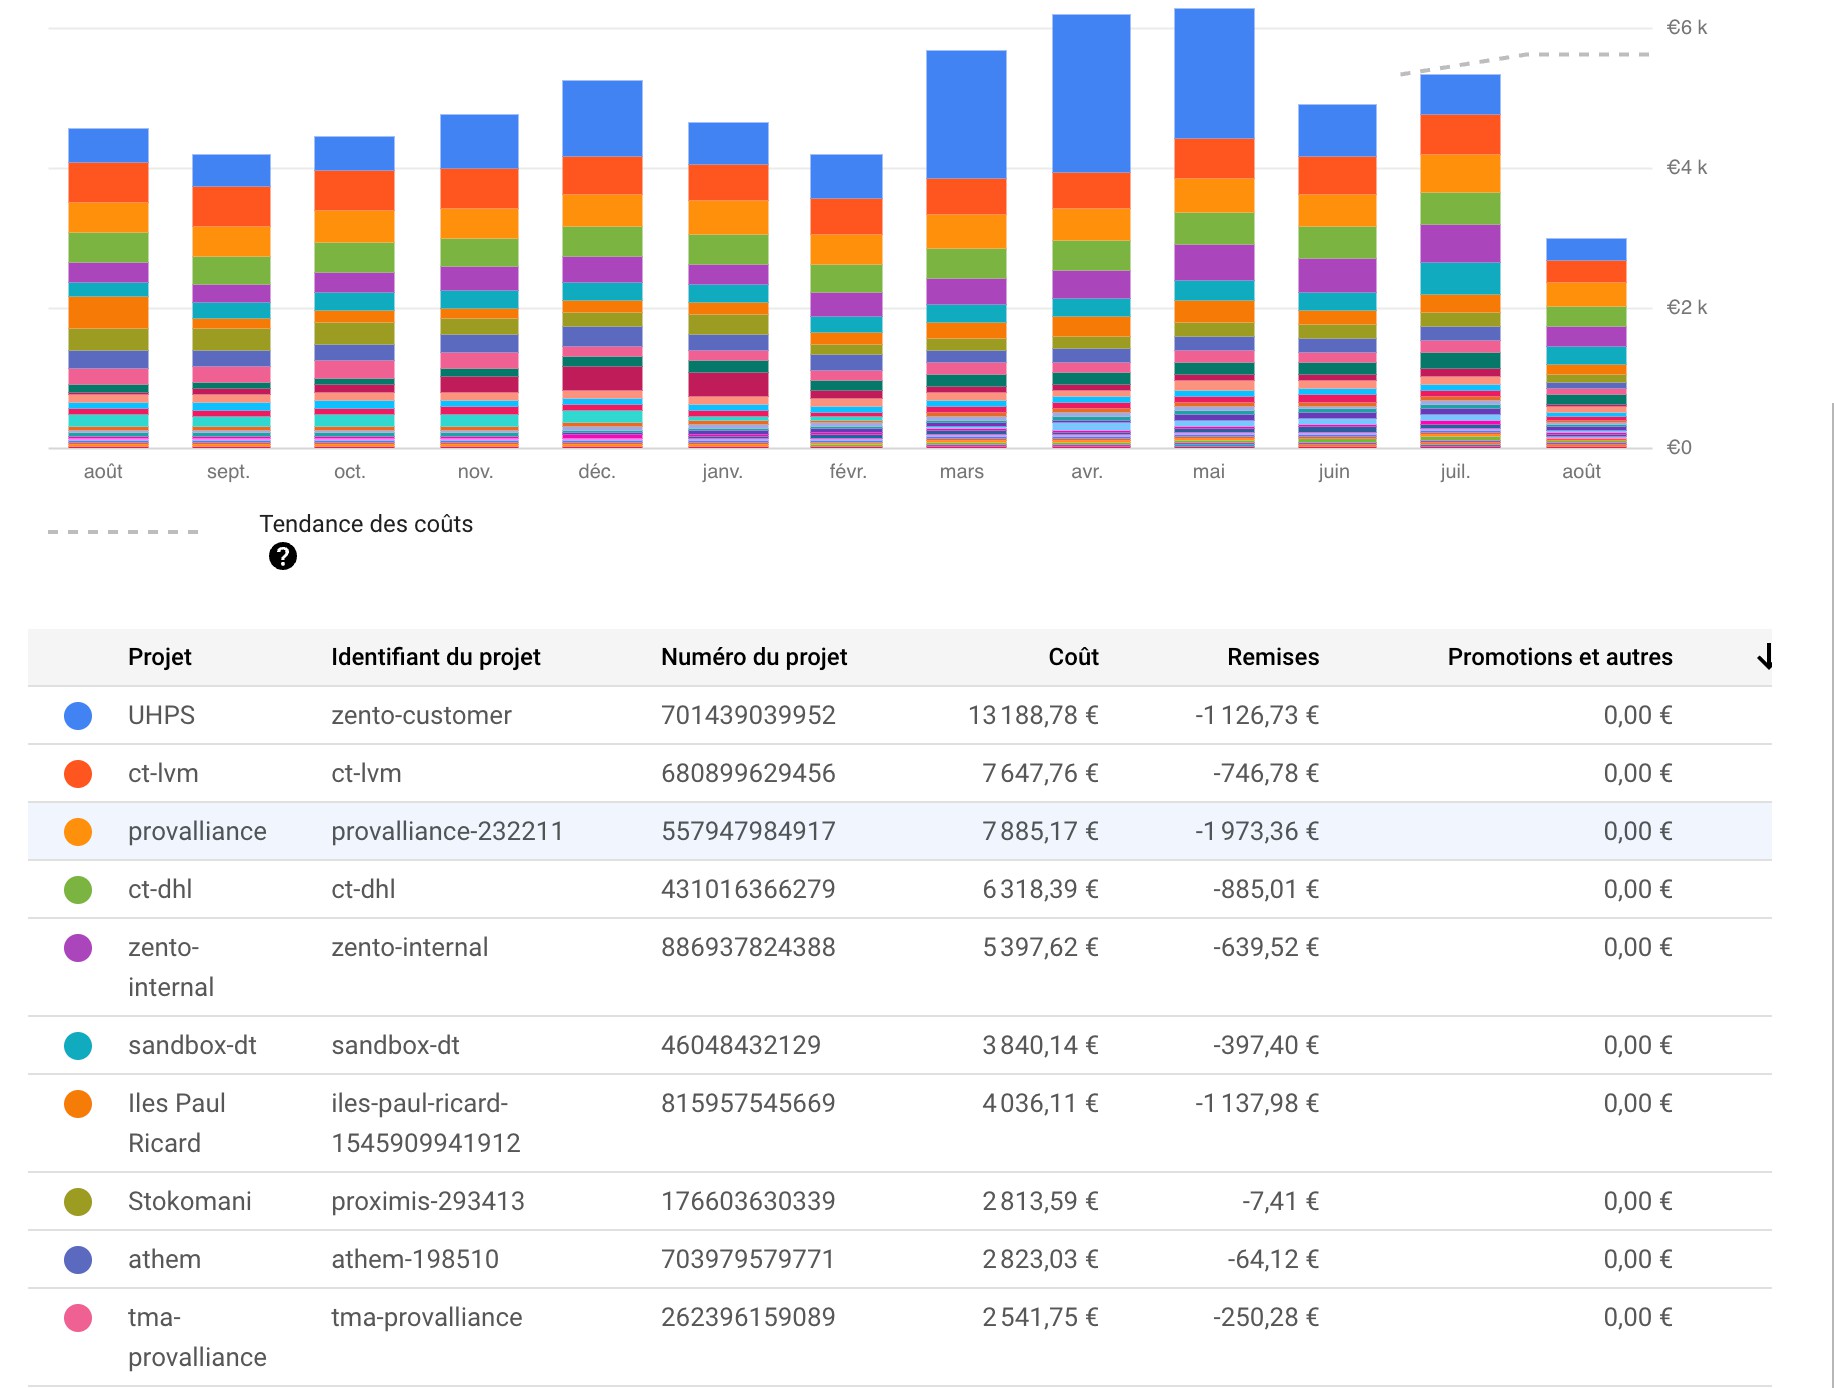
Task: Sort the table by the Coût column
Action: [1073, 657]
